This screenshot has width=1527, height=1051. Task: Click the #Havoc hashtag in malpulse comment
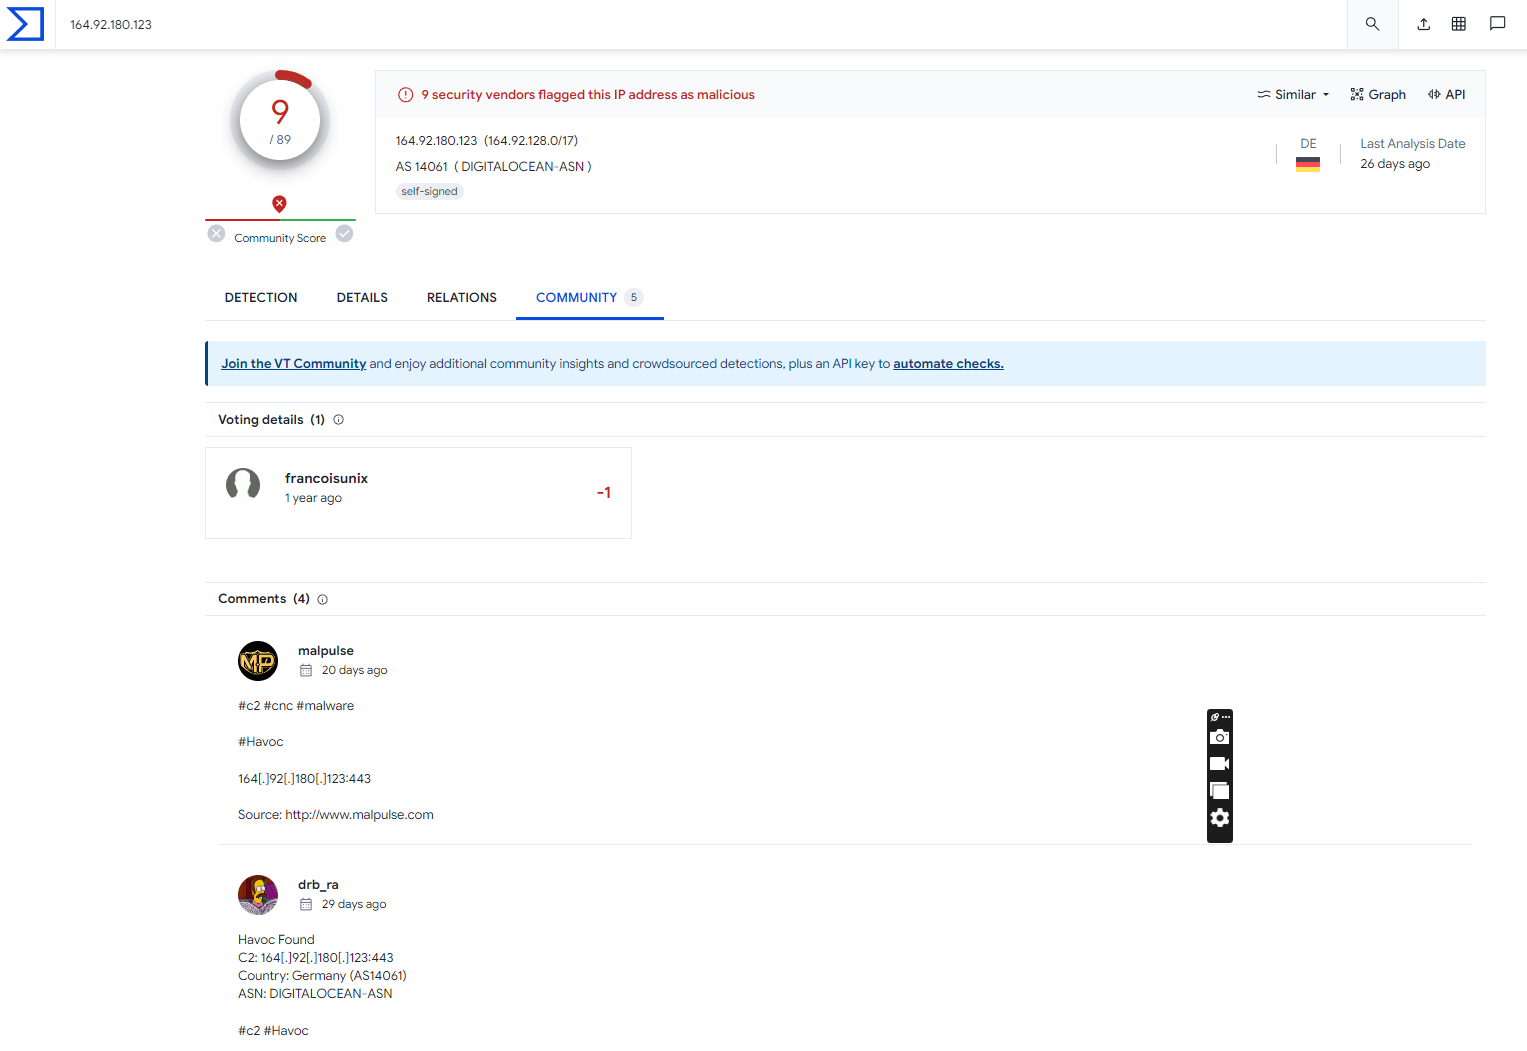261,742
